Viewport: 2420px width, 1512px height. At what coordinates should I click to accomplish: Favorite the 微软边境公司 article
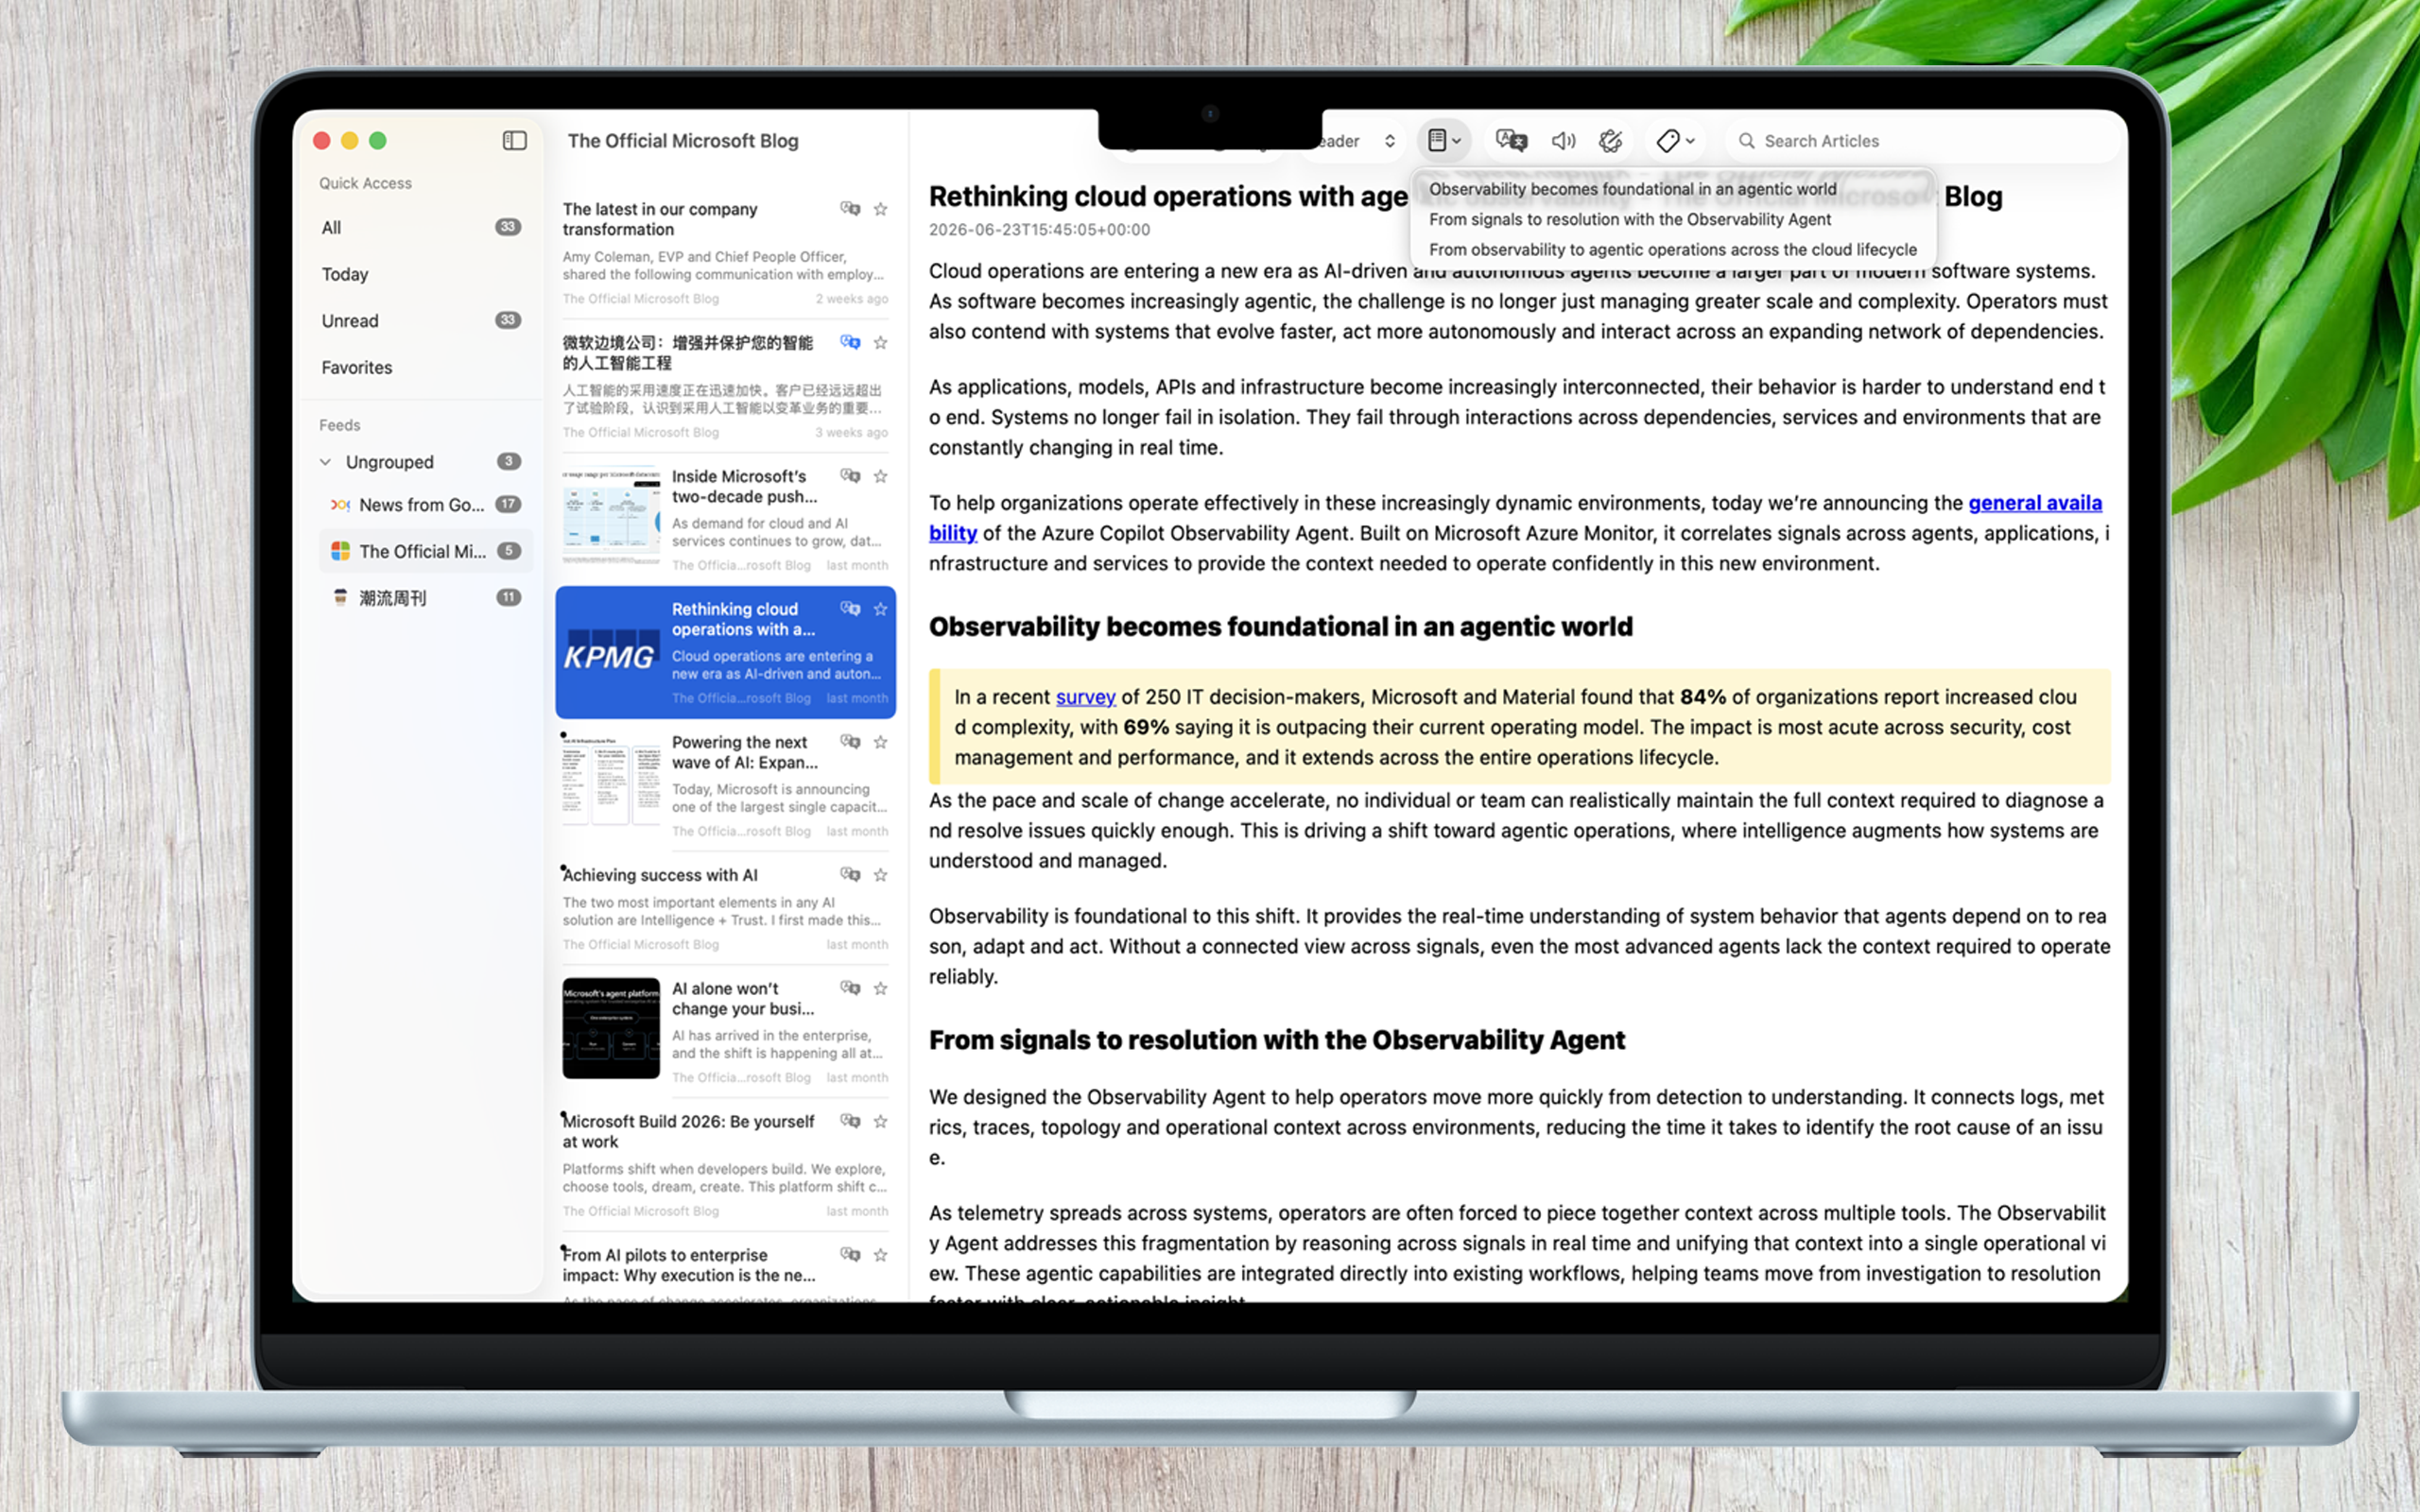tap(880, 342)
